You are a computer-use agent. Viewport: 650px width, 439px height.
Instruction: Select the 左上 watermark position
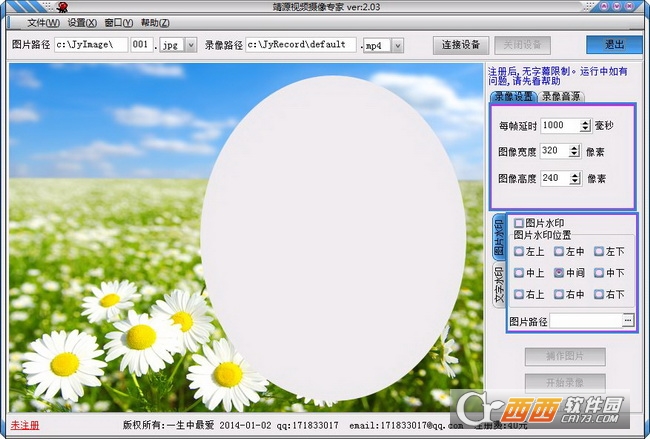[x=519, y=251]
